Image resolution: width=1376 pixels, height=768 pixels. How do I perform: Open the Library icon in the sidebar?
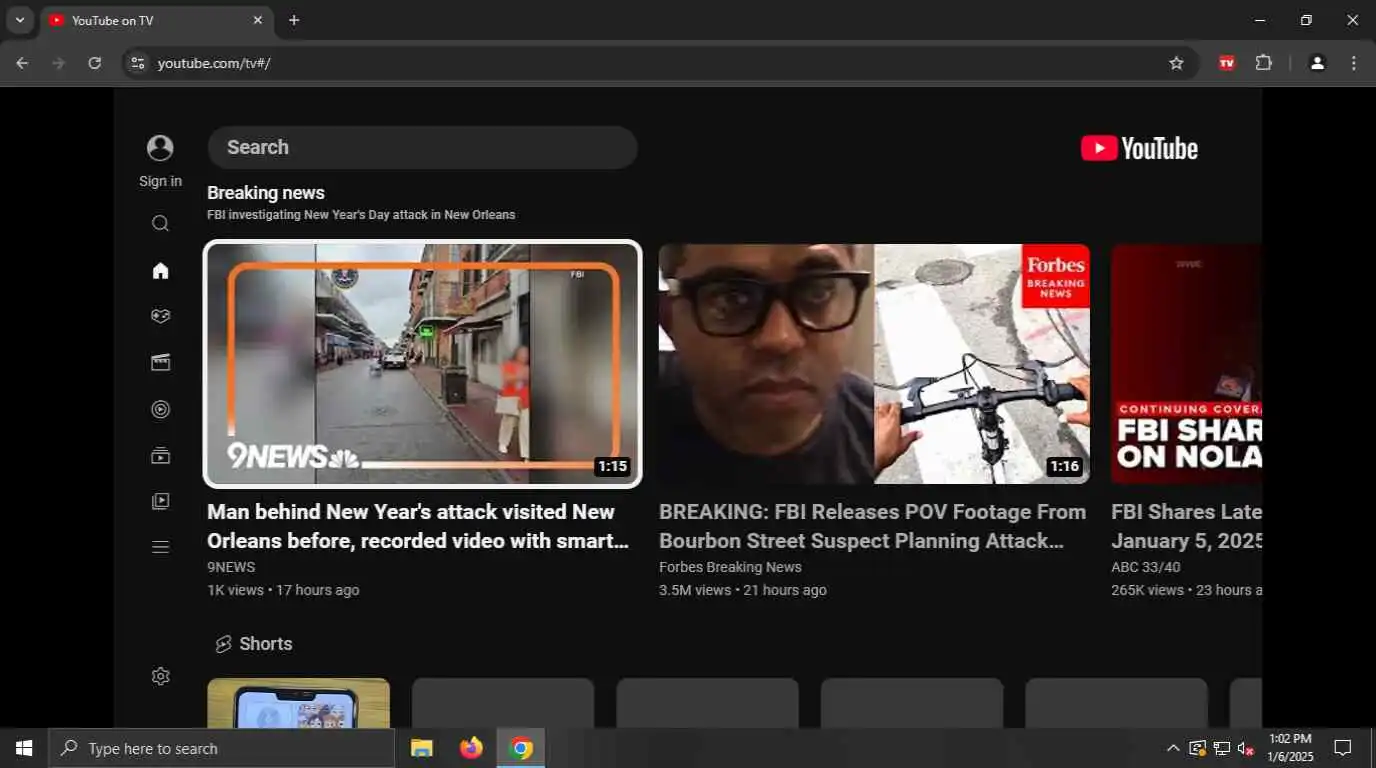click(x=160, y=501)
